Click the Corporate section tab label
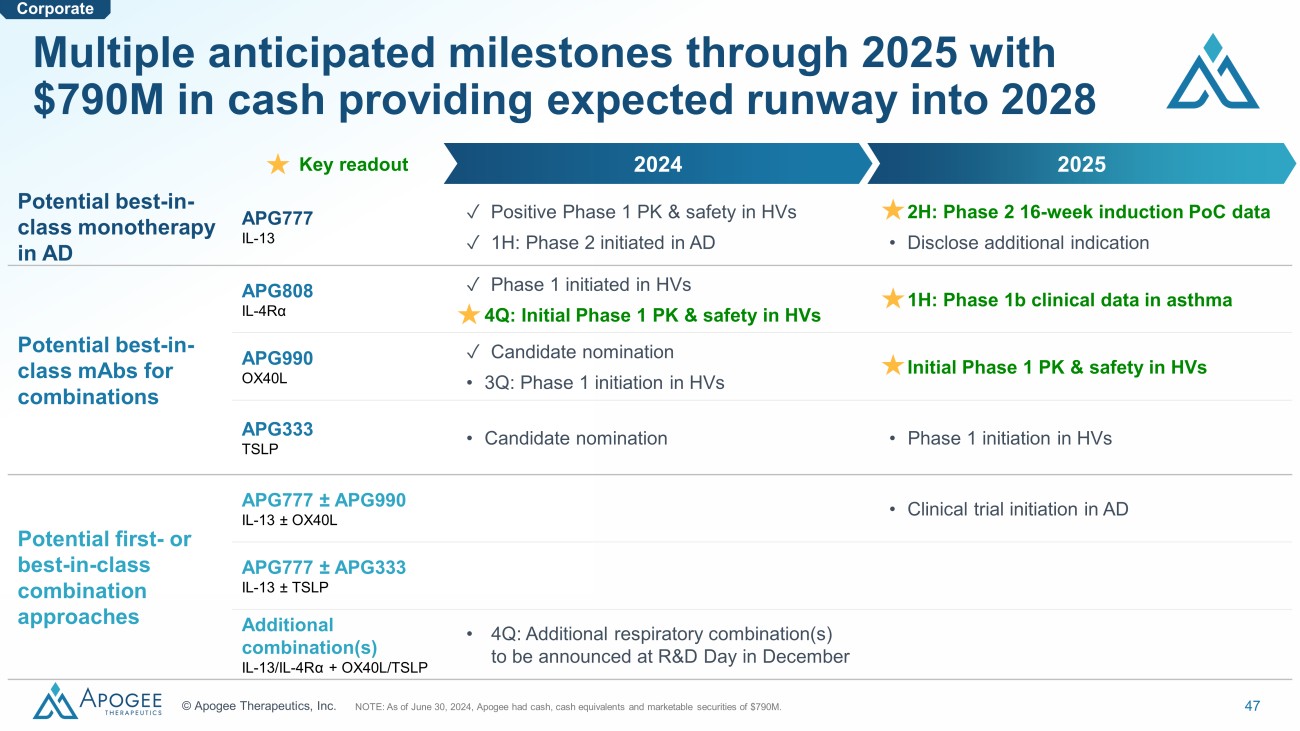The image size is (1300, 731). click(x=56, y=9)
